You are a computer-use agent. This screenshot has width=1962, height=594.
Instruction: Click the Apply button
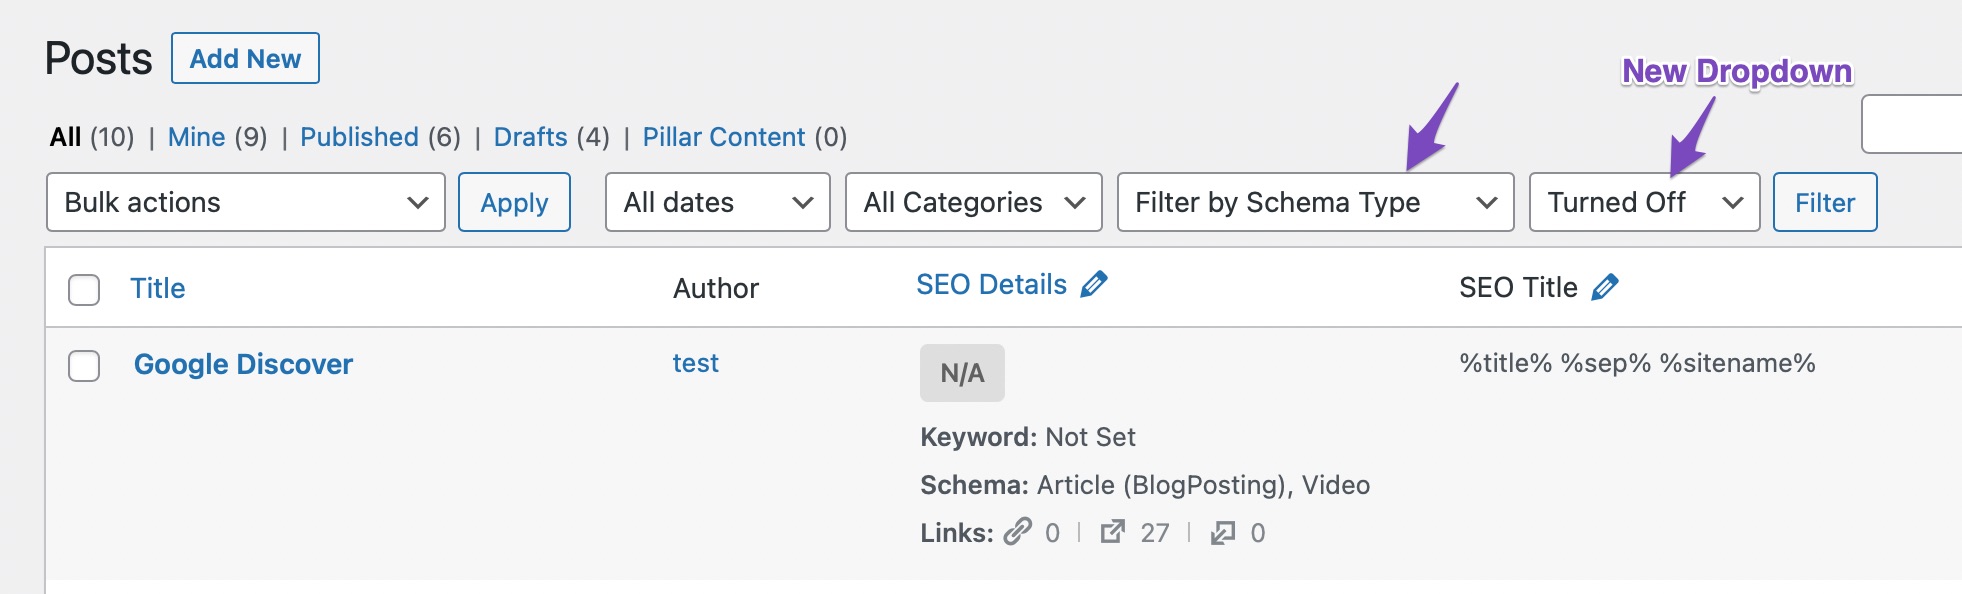[x=514, y=202]
